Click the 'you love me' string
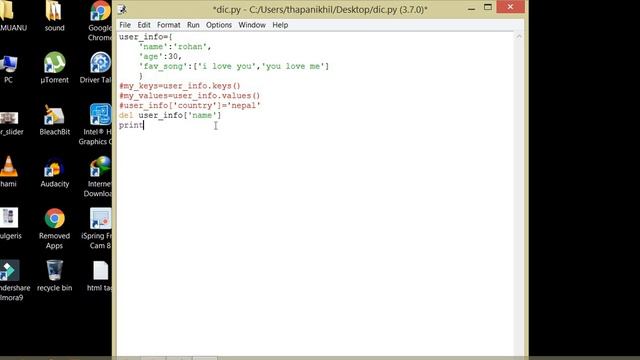This screenshot has height=360, width=640. coord(293,66)
